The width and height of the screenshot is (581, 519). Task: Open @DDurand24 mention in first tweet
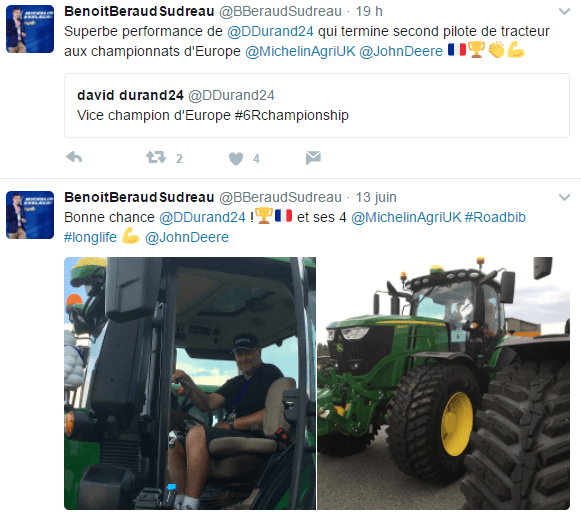pos(270,31)
